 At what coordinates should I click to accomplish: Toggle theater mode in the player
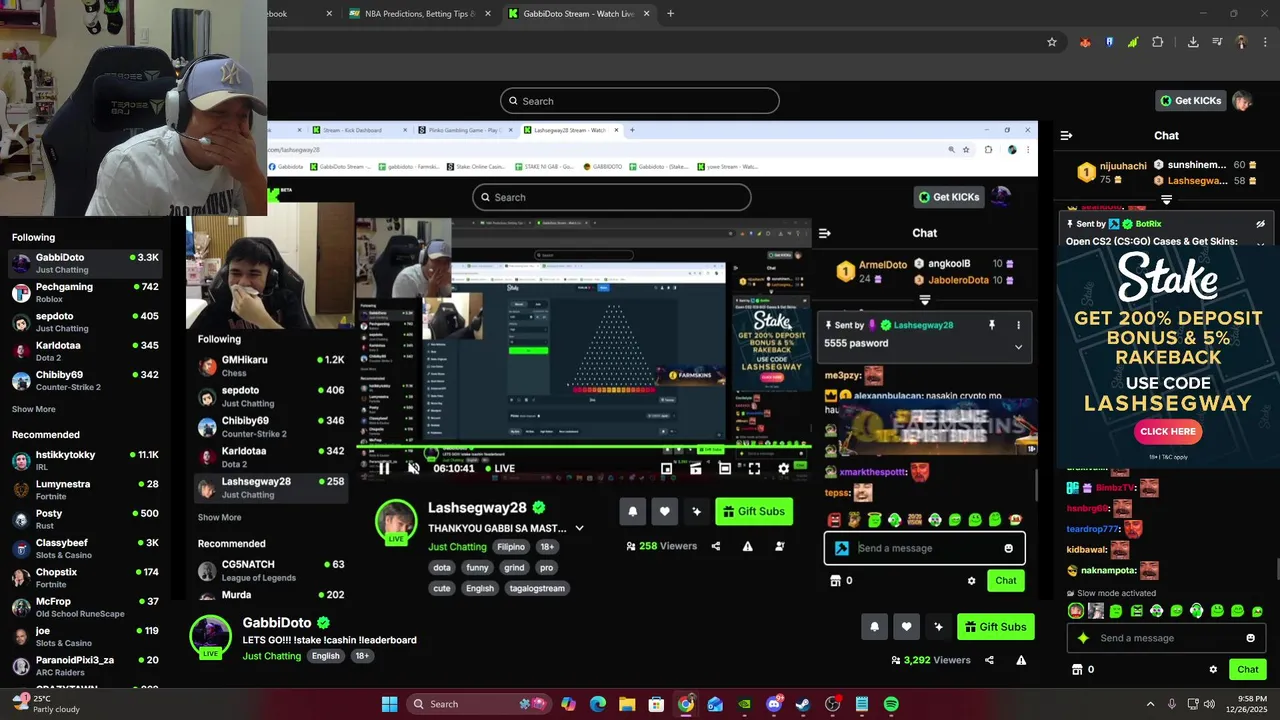tap(725, 468)
